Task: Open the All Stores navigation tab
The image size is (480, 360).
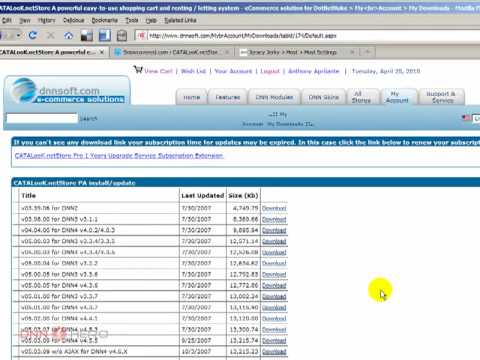Action: coord(362,97)
